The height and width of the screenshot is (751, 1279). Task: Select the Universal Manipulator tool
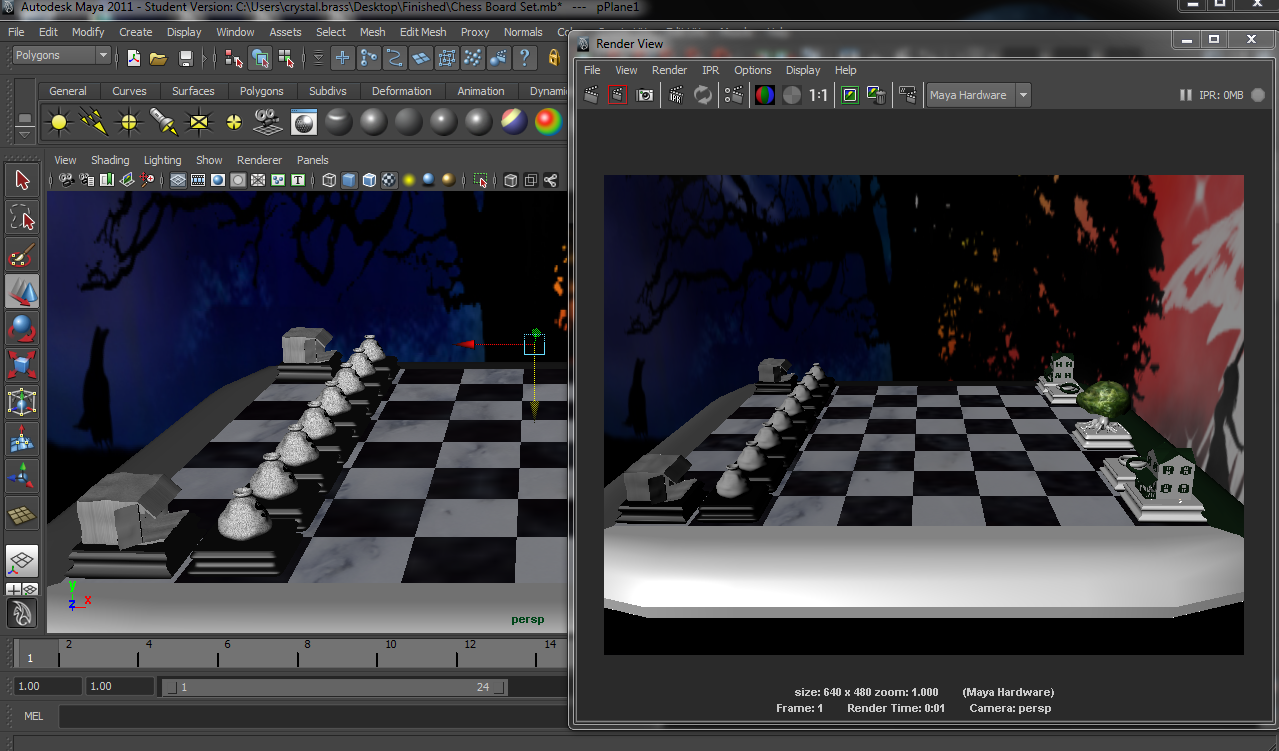point(22,402)
